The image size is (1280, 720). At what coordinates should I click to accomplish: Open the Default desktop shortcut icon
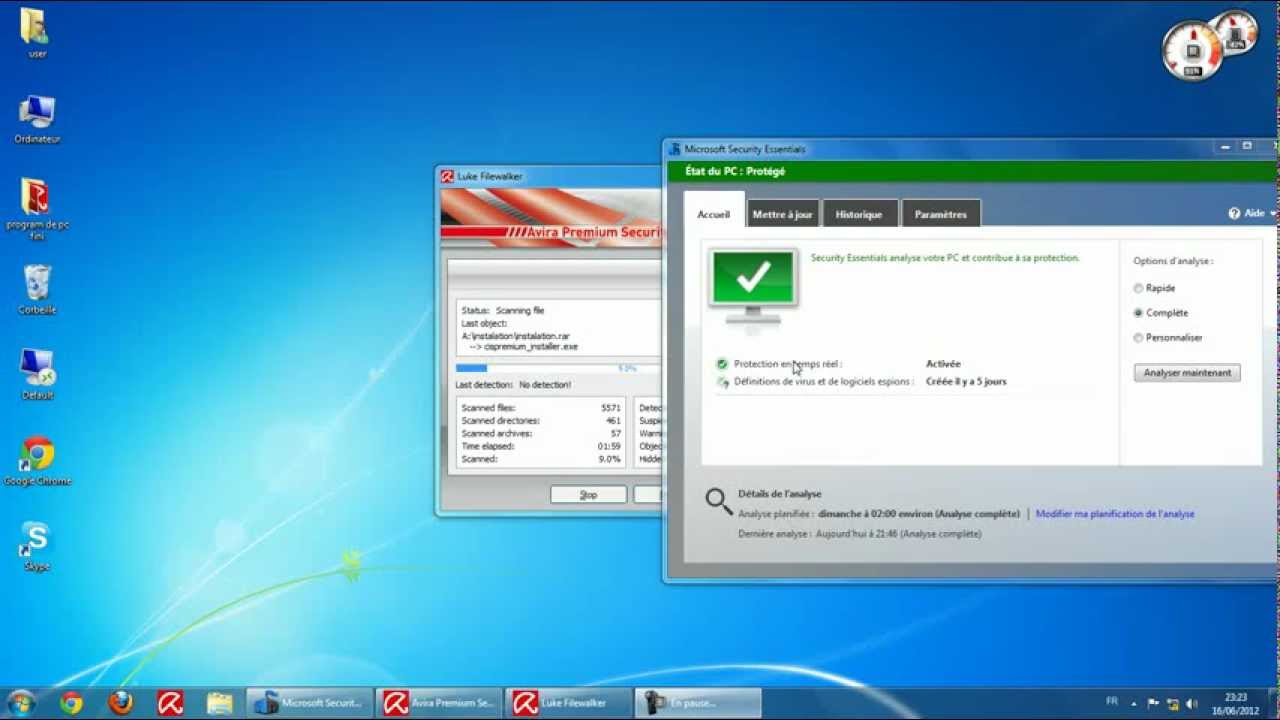point(37,375)
